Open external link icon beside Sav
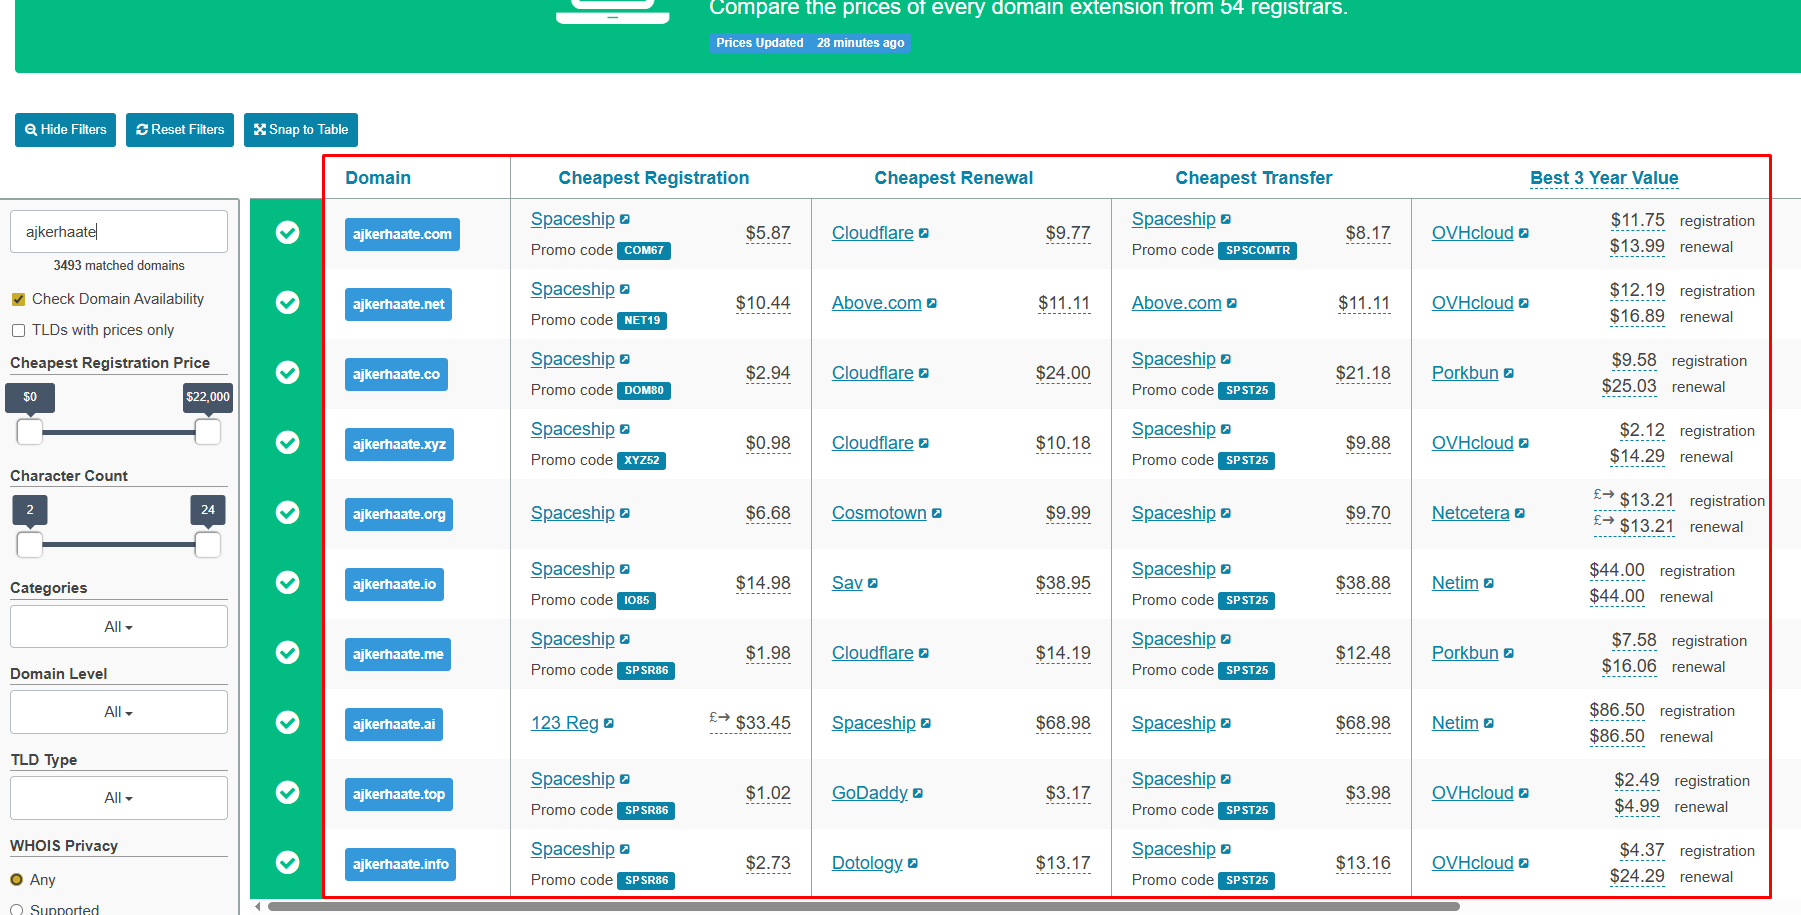 pyautogui.click(x=873, y=583)
